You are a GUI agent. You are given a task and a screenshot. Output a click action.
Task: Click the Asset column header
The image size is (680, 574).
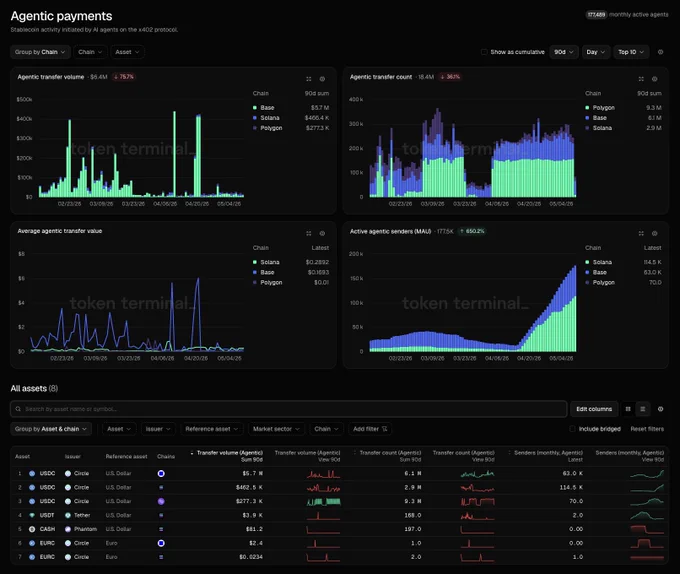click(22, 457)
